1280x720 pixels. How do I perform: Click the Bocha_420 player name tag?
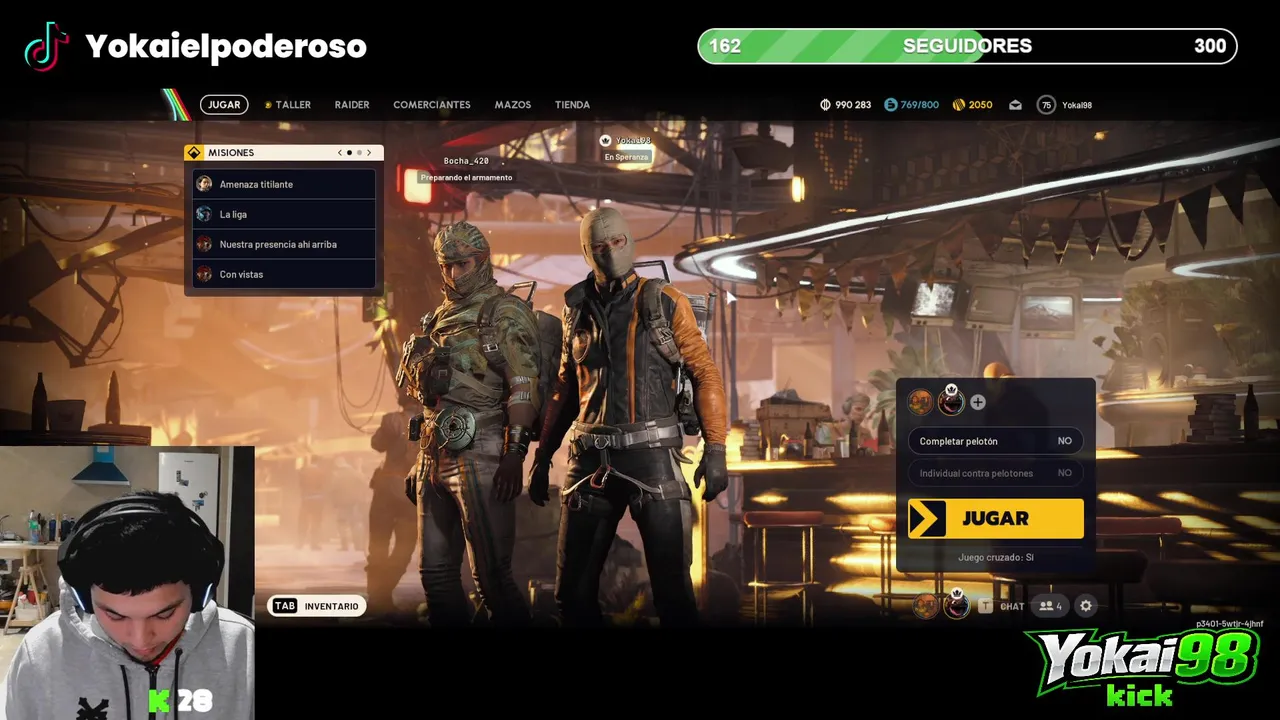point(466,161)
